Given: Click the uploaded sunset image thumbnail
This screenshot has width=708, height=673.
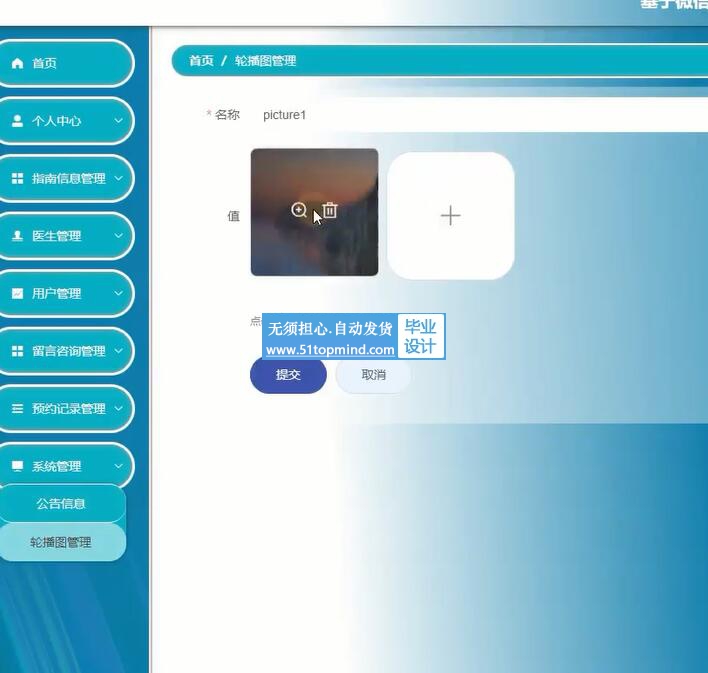Looking at the screenshot, I should (x=314, y=212).
